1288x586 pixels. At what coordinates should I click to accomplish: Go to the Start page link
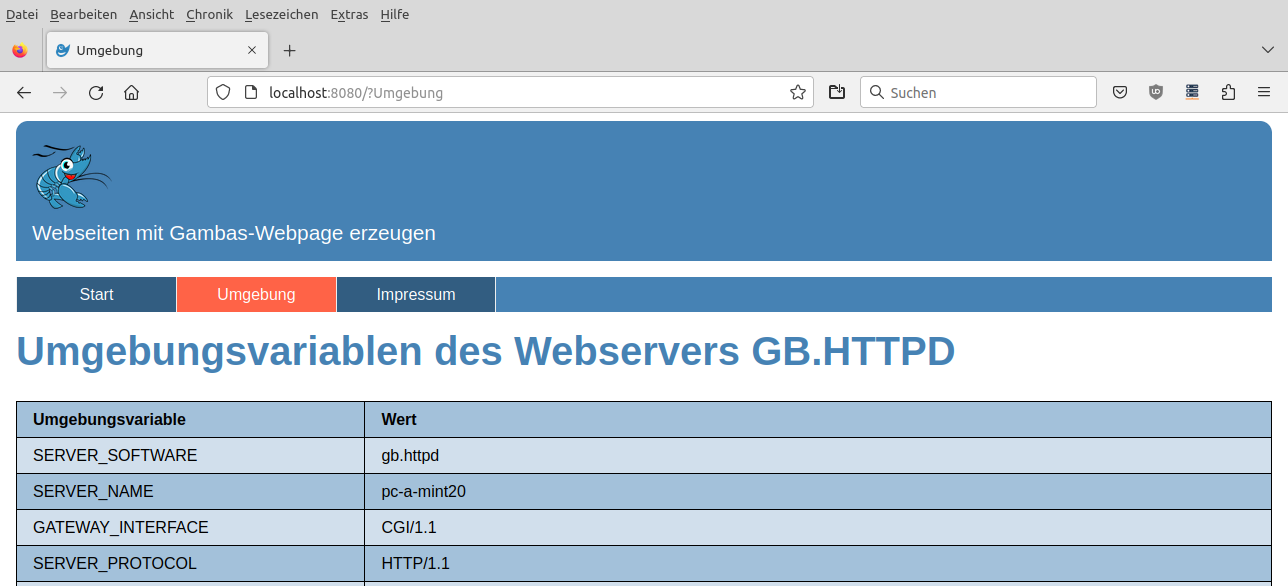[97, 295]
